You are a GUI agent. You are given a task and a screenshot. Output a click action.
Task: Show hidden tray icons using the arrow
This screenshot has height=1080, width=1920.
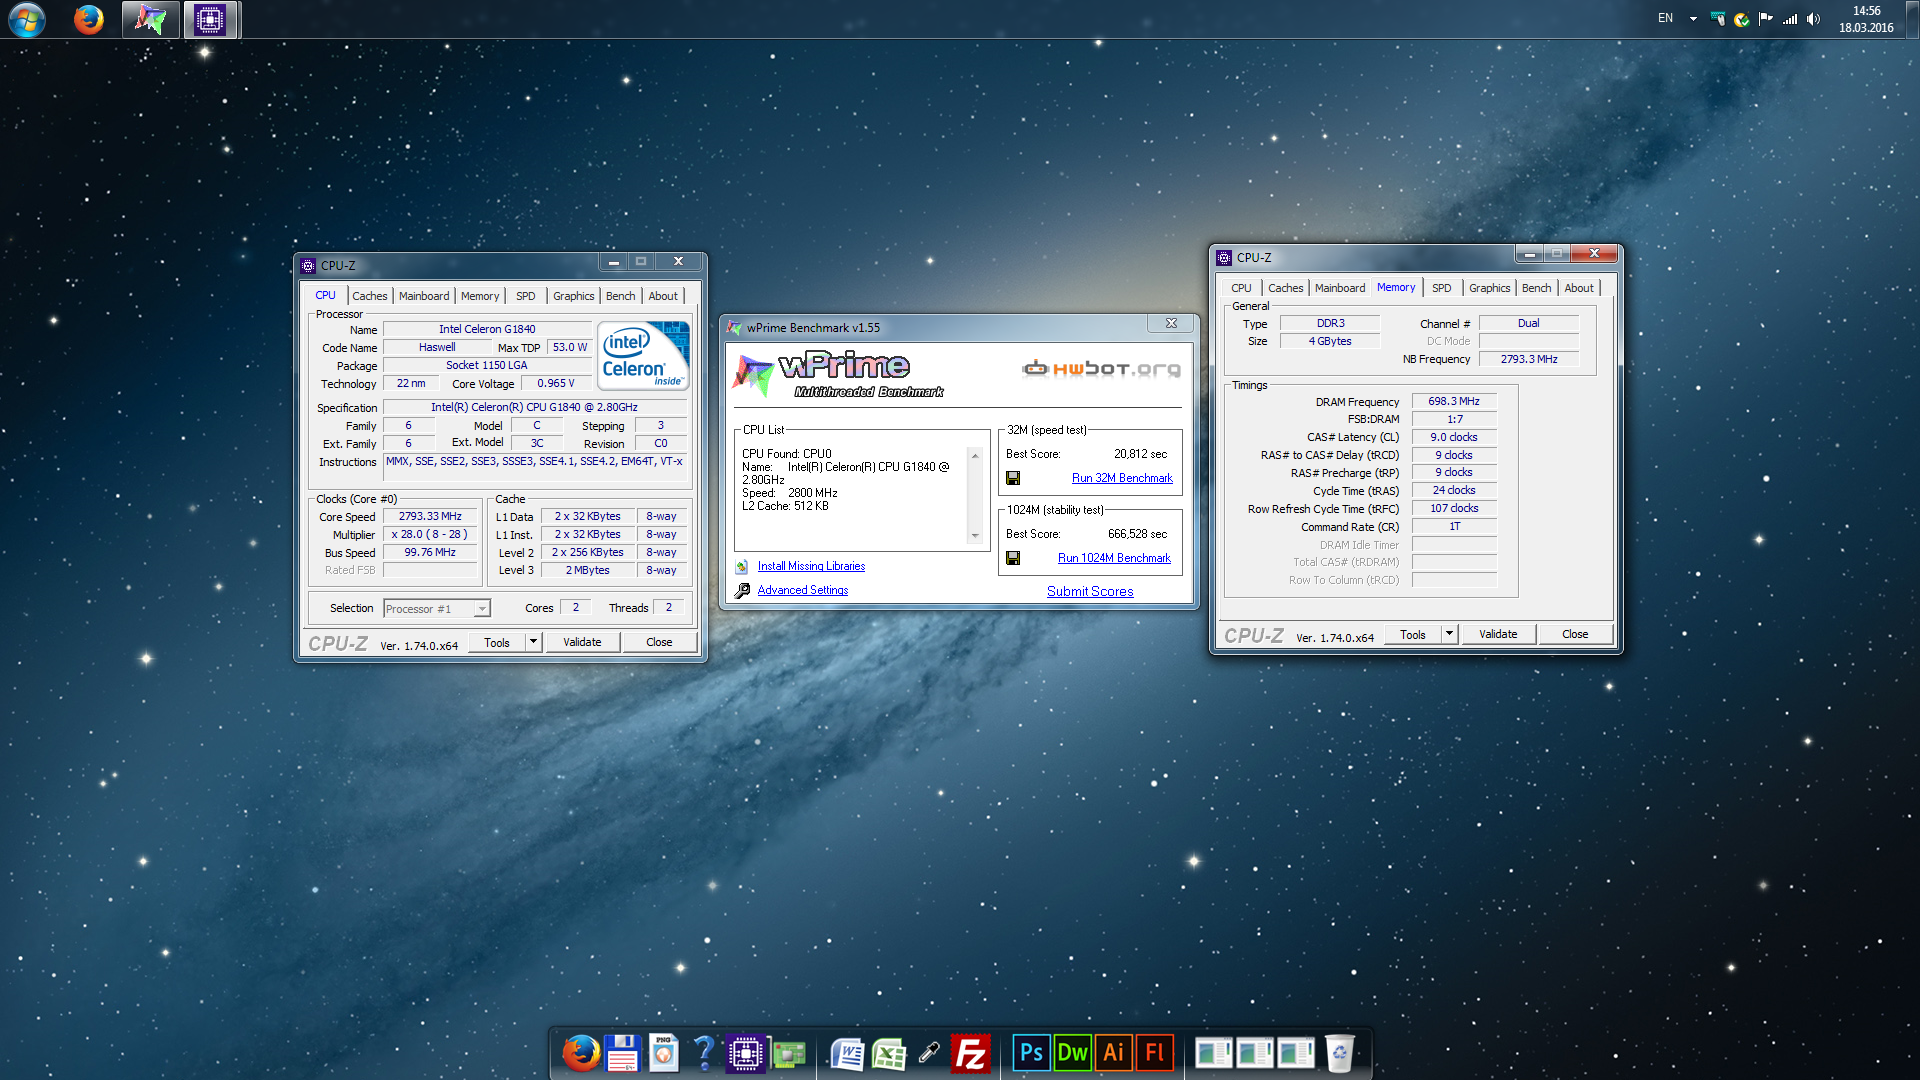click(1693, 19)
